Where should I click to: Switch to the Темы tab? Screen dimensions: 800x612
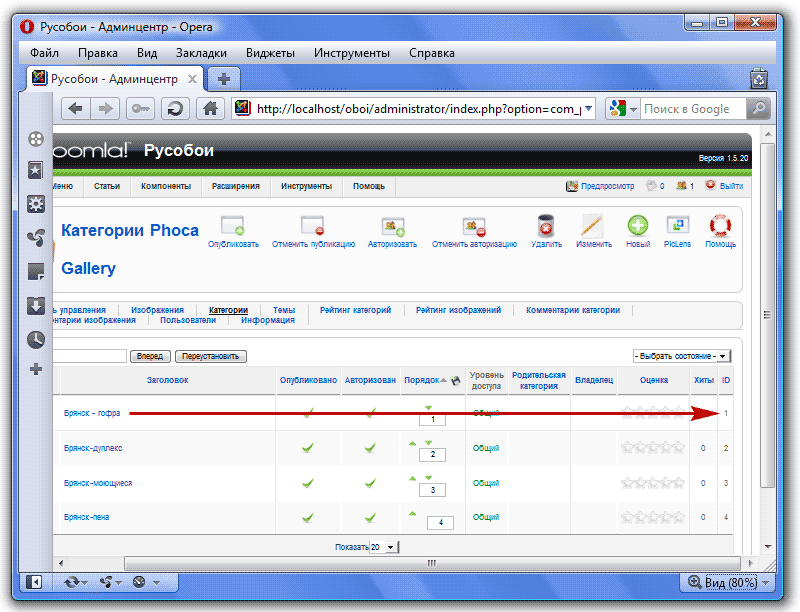pos(283,310)
